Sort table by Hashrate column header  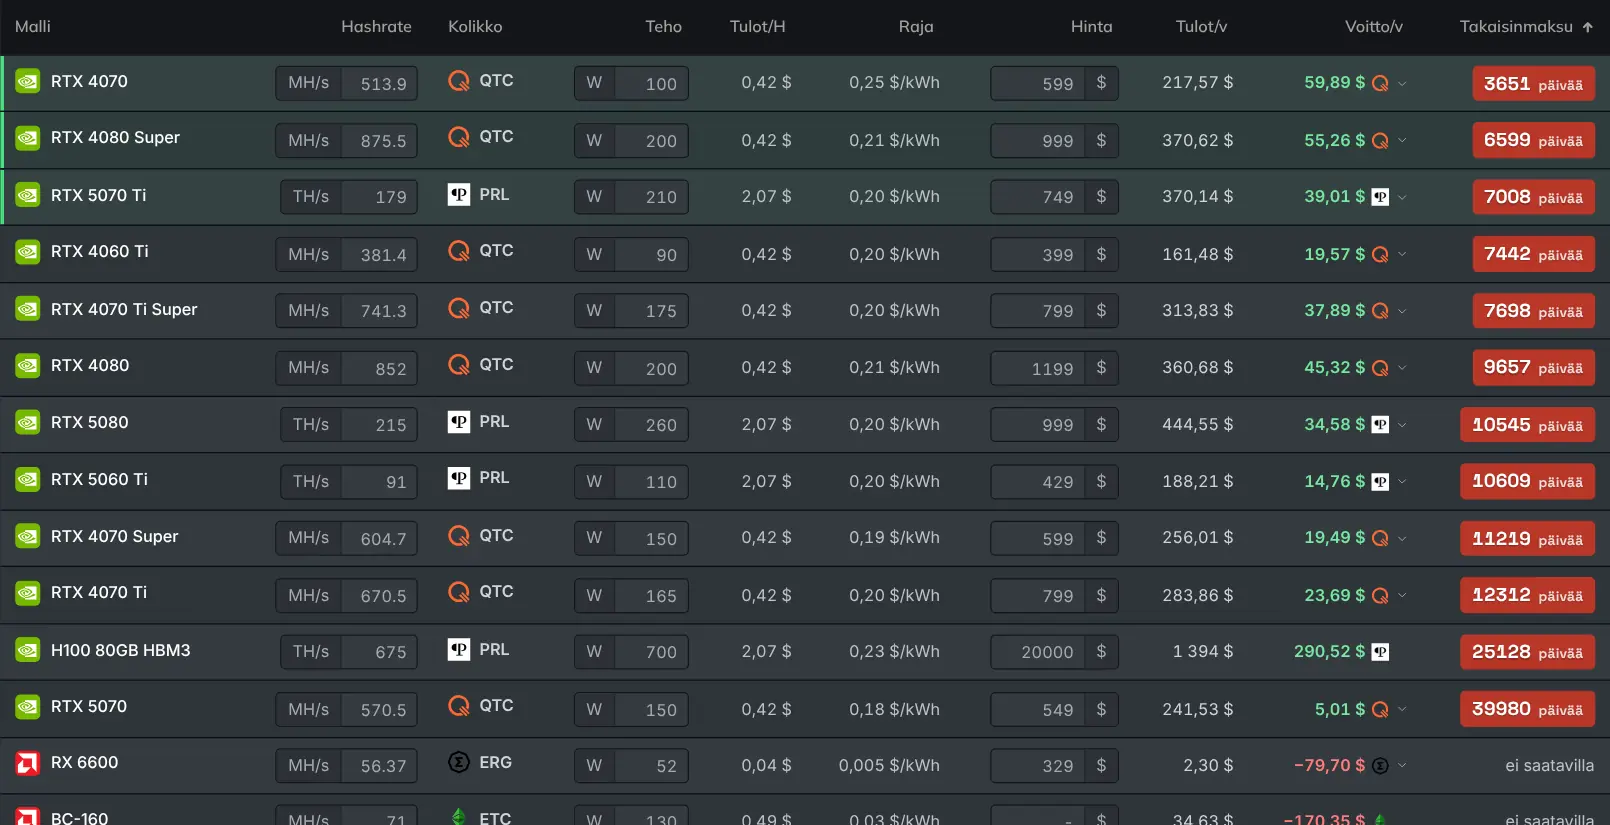point(376,27)
